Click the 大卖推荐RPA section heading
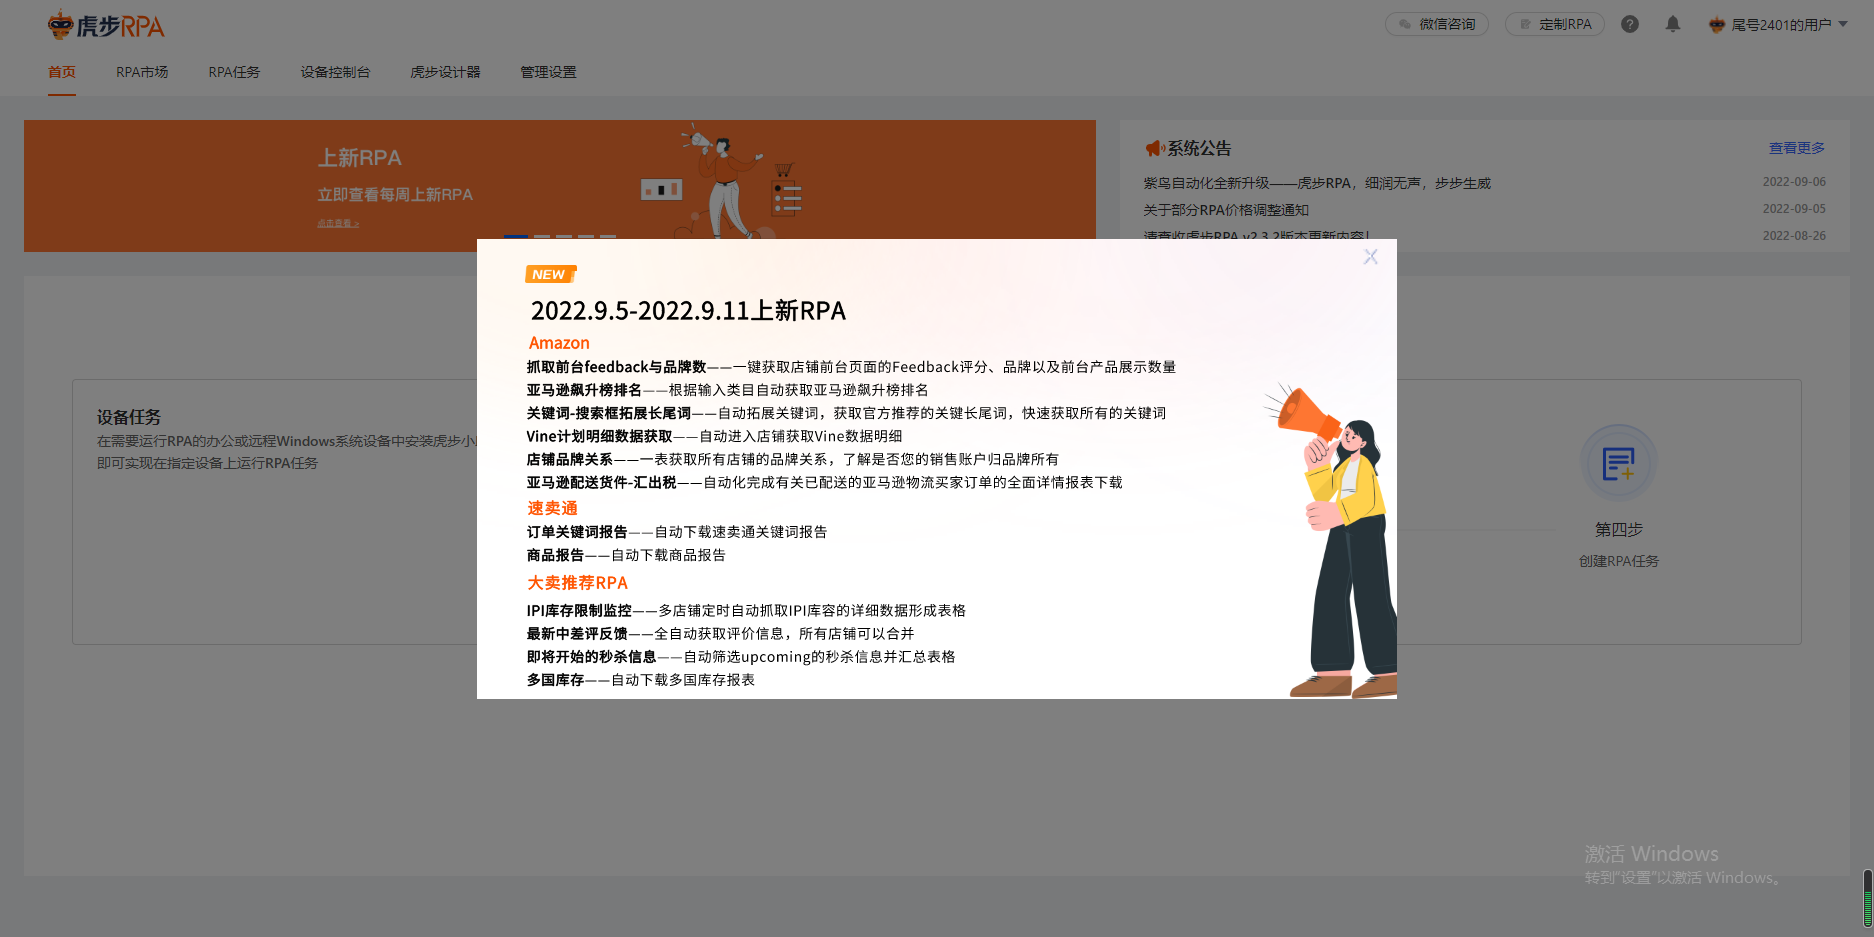 578,583
